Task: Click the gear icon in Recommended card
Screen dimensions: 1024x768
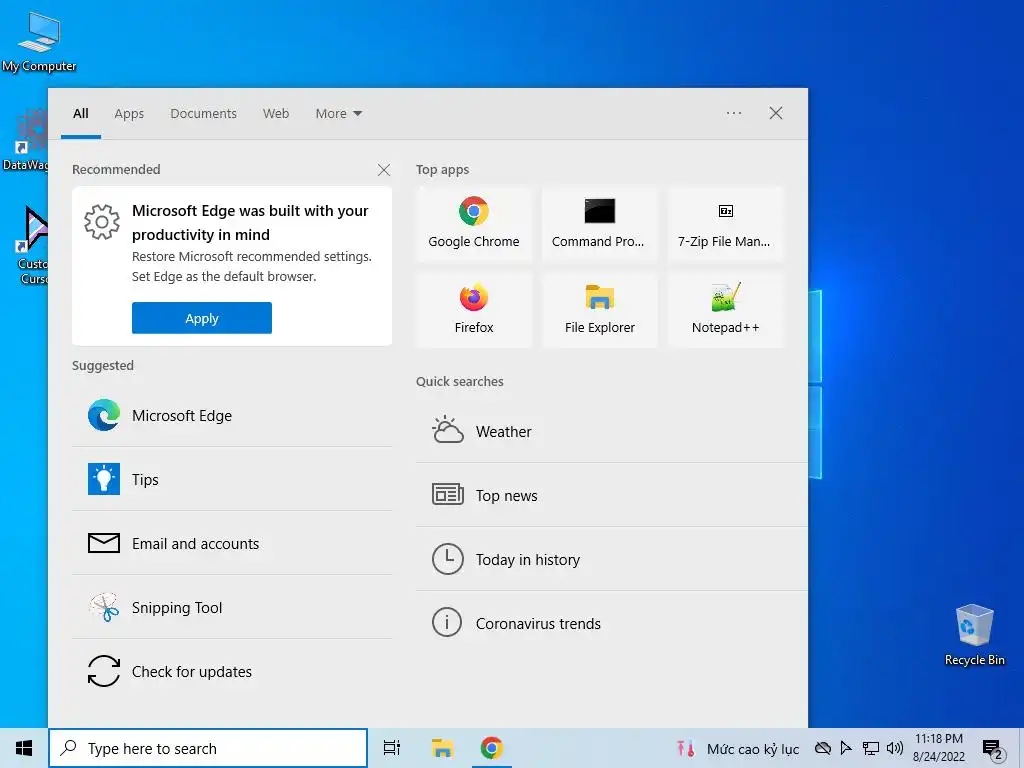Action: coord(102,222)
